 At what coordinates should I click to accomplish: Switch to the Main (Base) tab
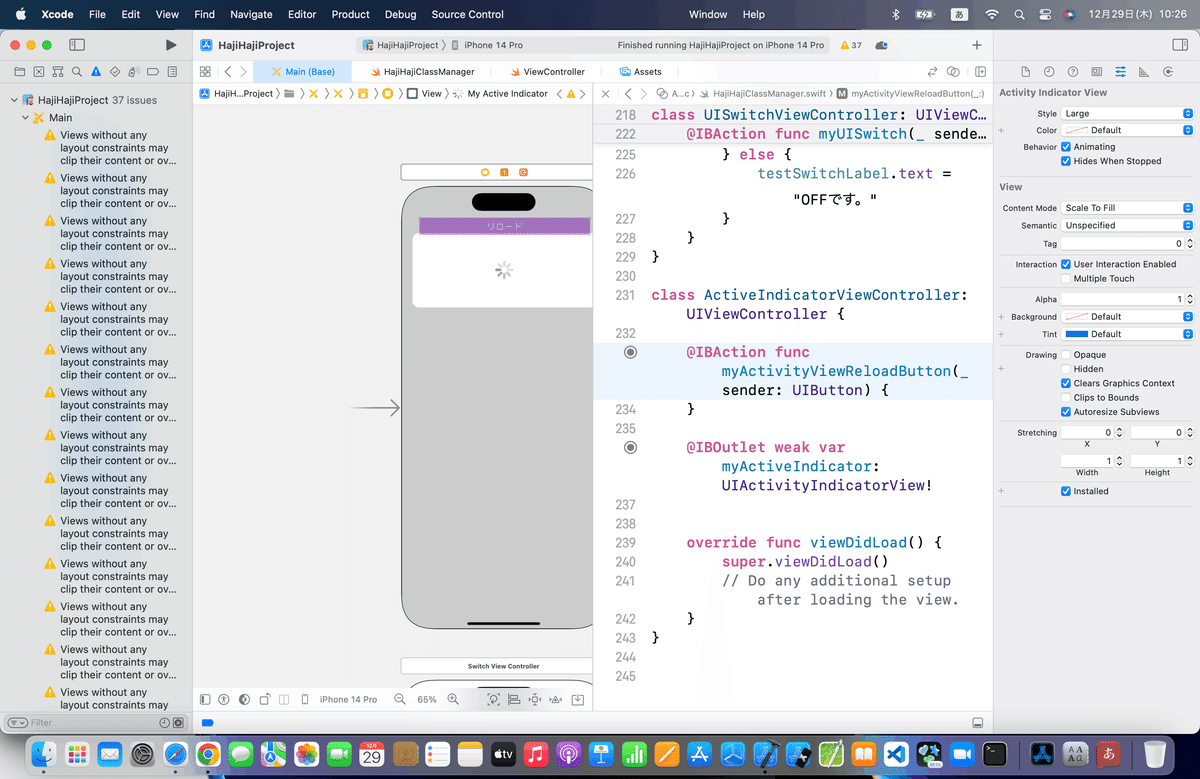[303, 72]
